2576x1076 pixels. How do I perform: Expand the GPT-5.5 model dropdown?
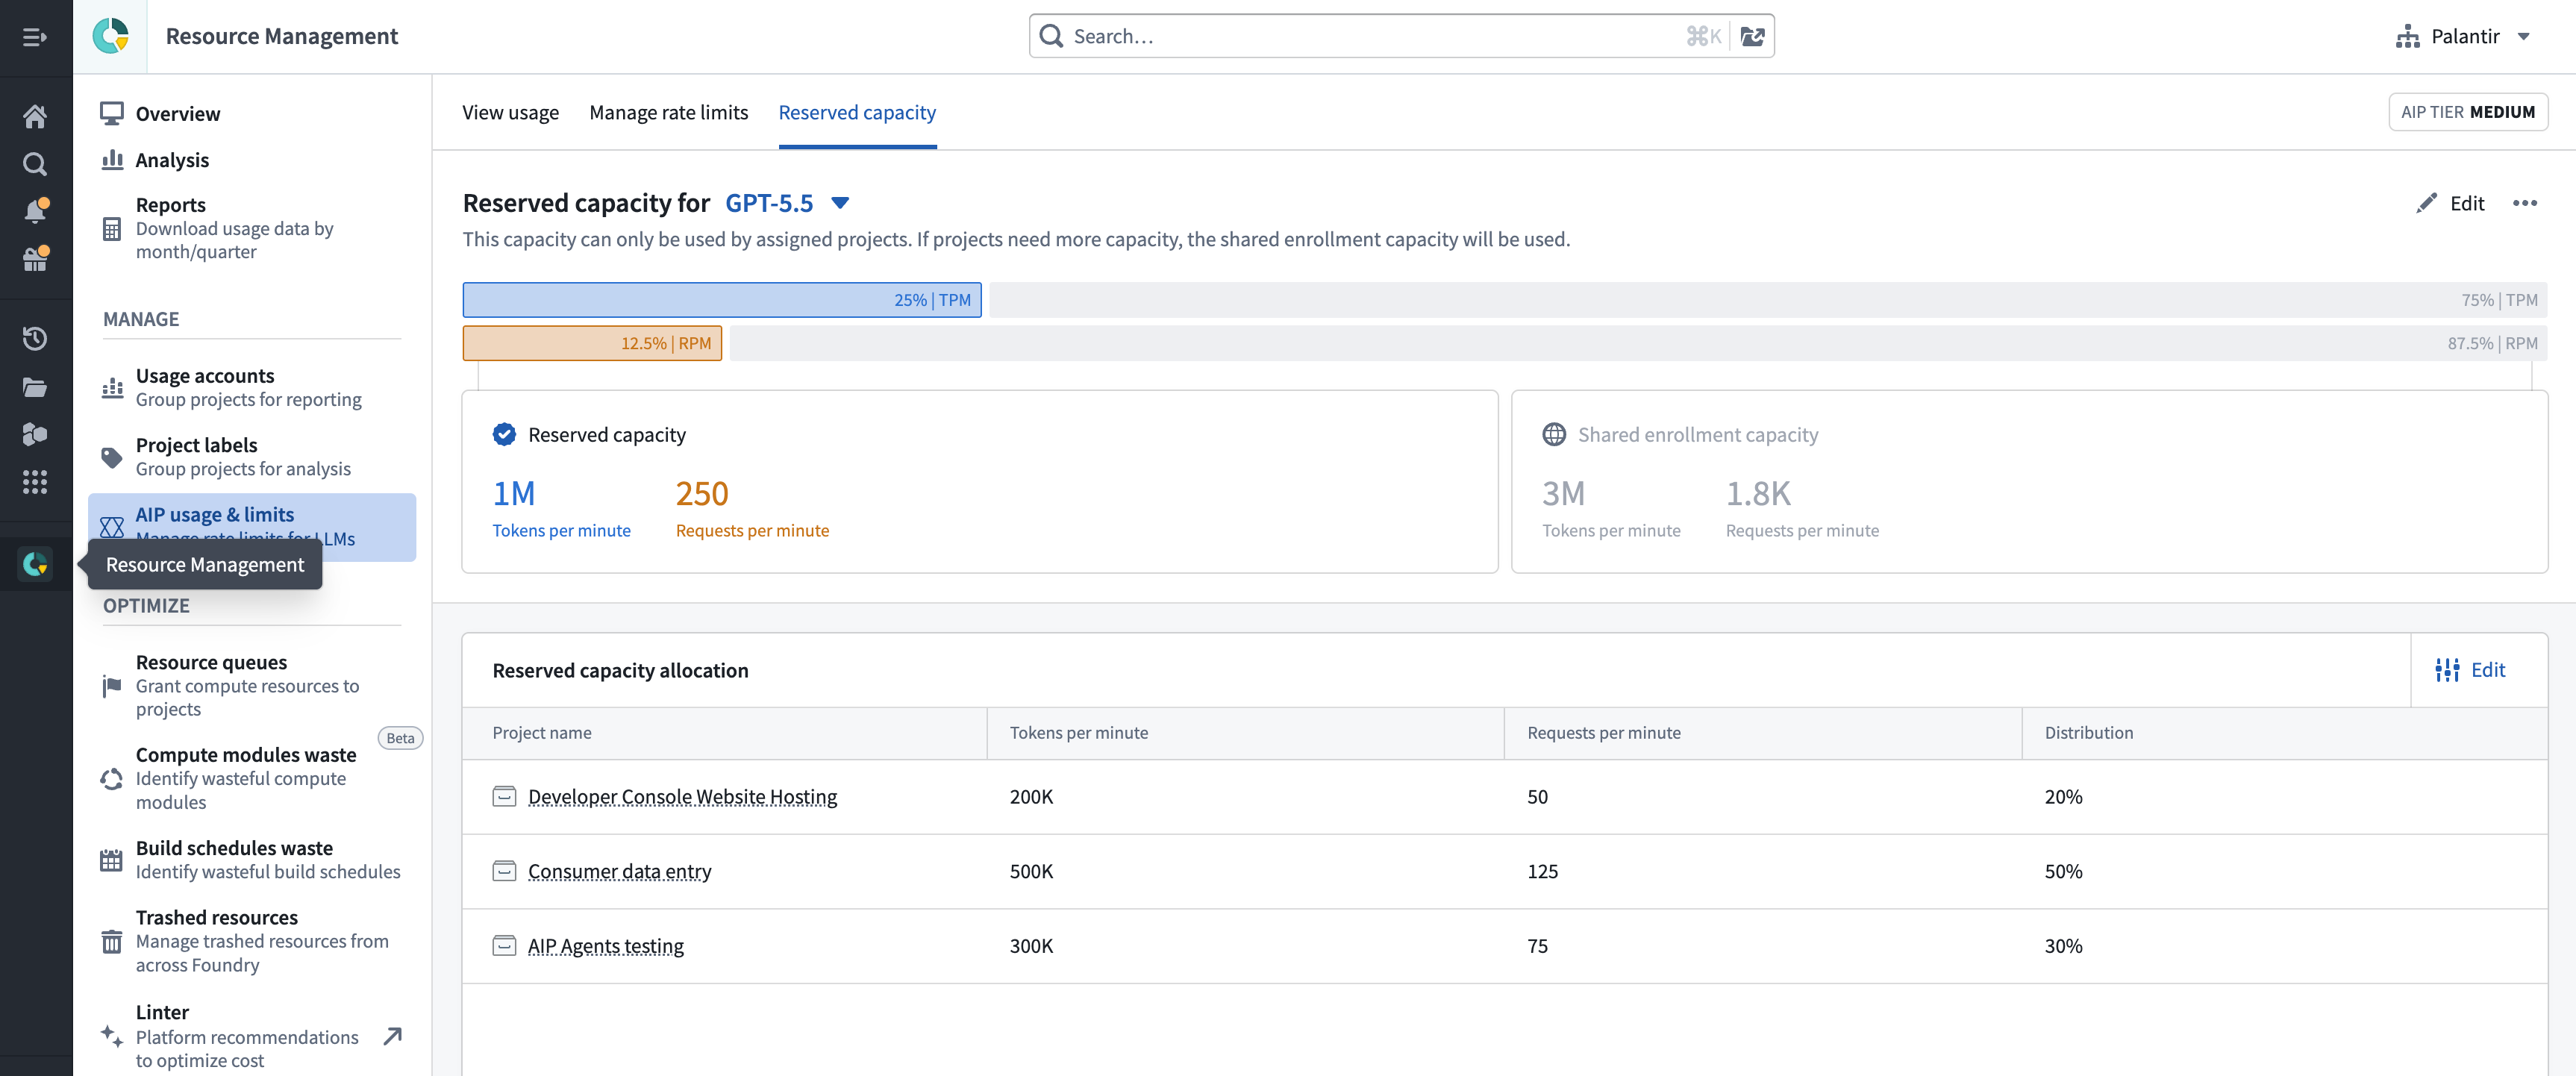click(x=787, y=203)
